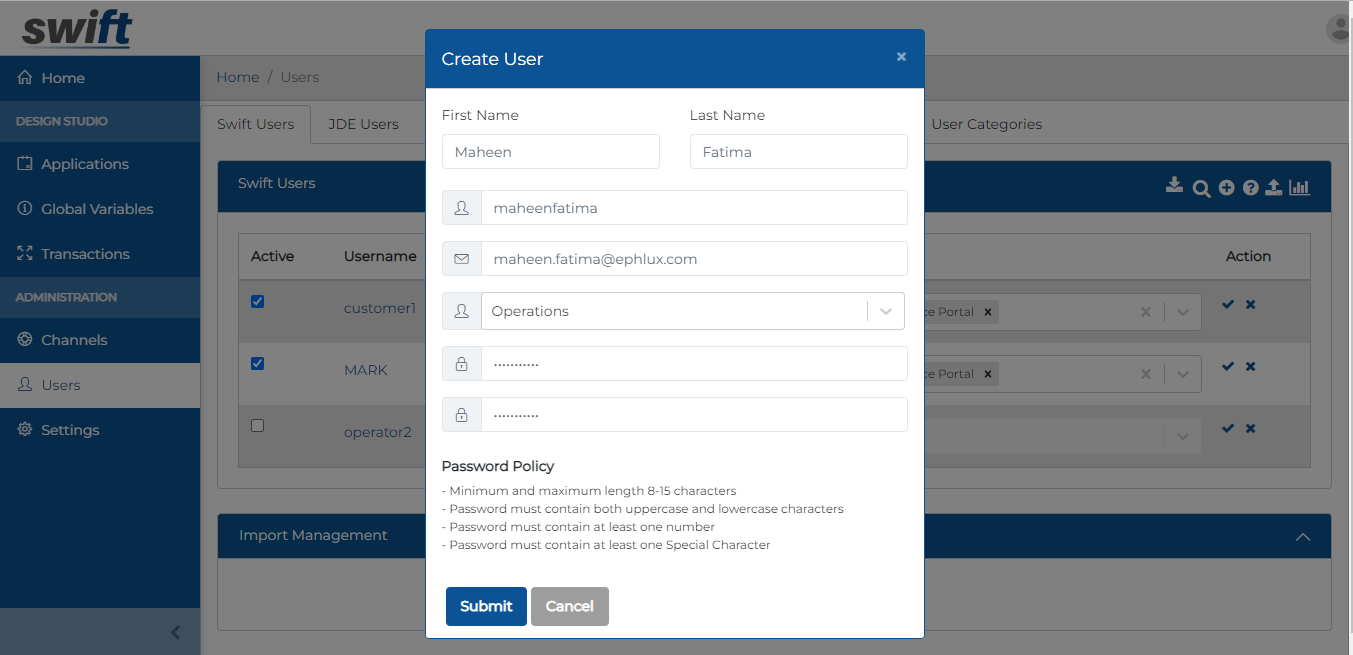This screenshot has height=655, width=1353.
Task: Disable the Active checkbox for MARK
Action: pos(257,363)
